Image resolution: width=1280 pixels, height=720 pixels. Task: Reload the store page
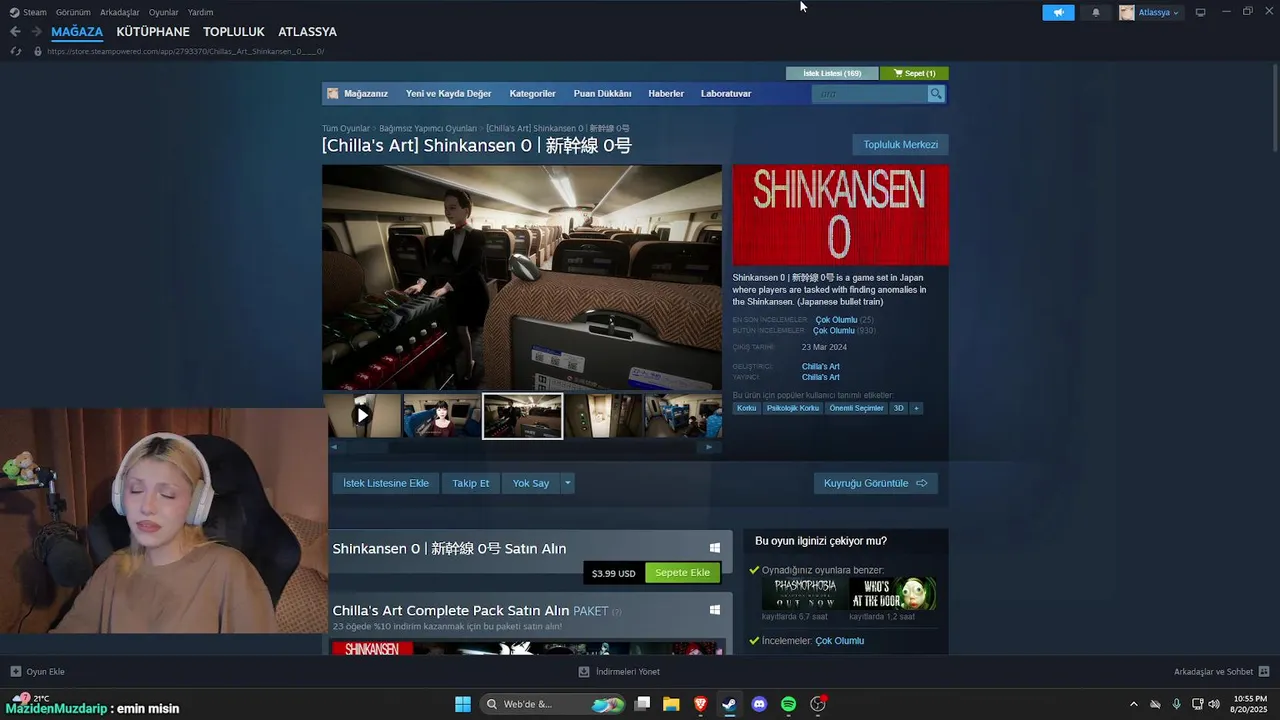[16, 51]
